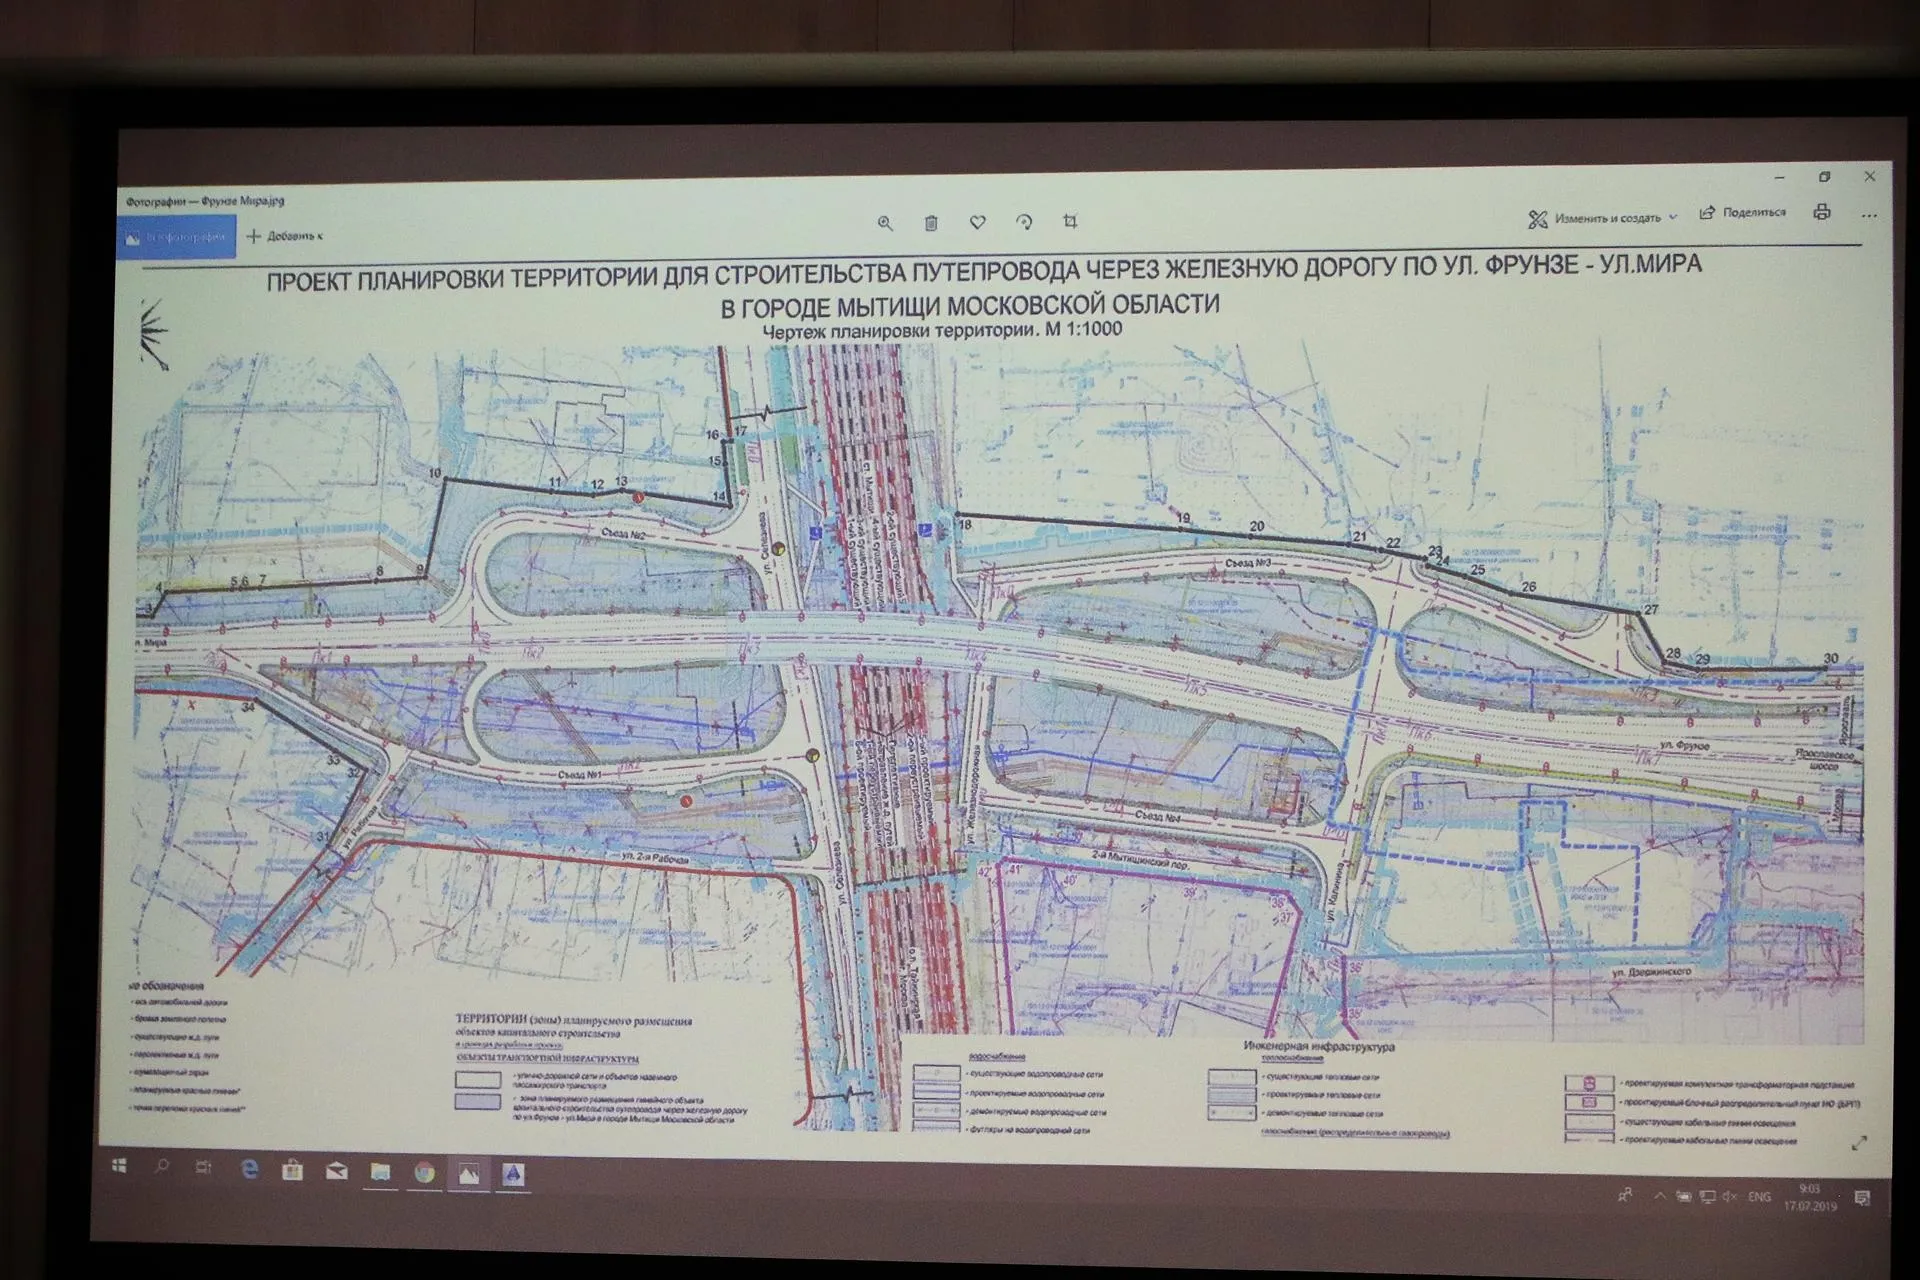Click the 'Поделиться' share button
1920x1280 pixels.
pos(1742,212)
